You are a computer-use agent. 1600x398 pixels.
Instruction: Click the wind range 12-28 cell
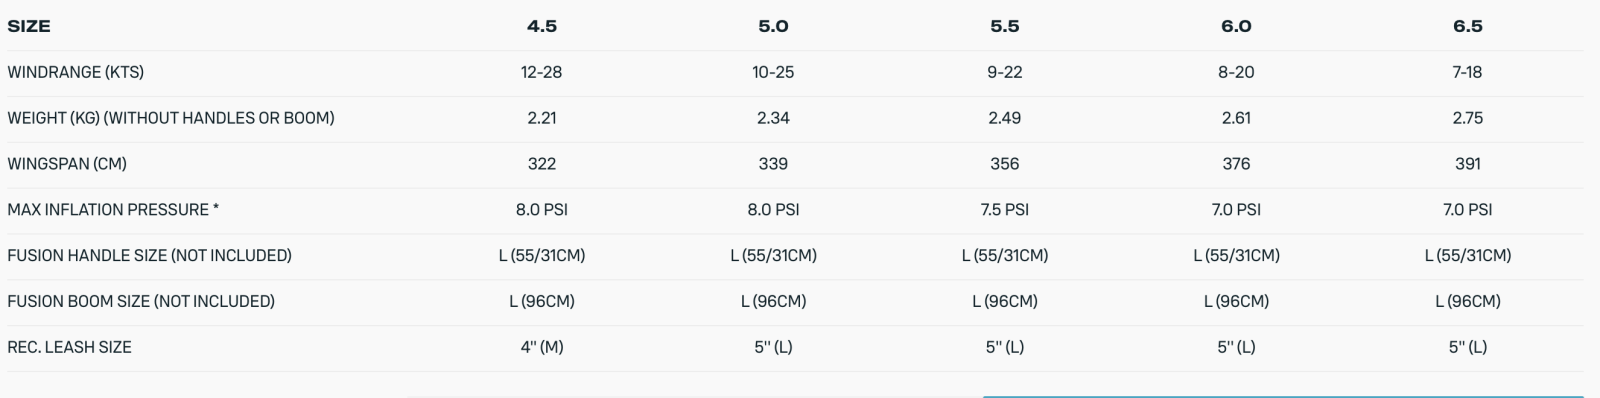pos(542,72)
